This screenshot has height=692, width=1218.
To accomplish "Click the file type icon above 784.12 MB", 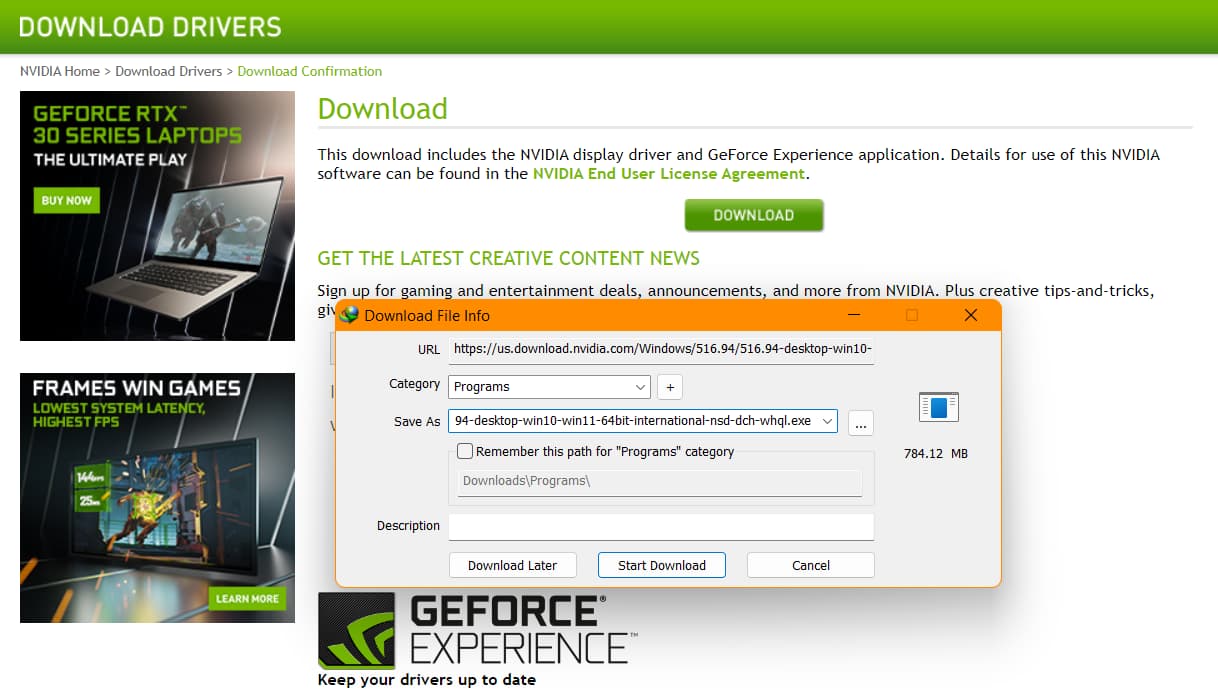I will click(937, 406).
